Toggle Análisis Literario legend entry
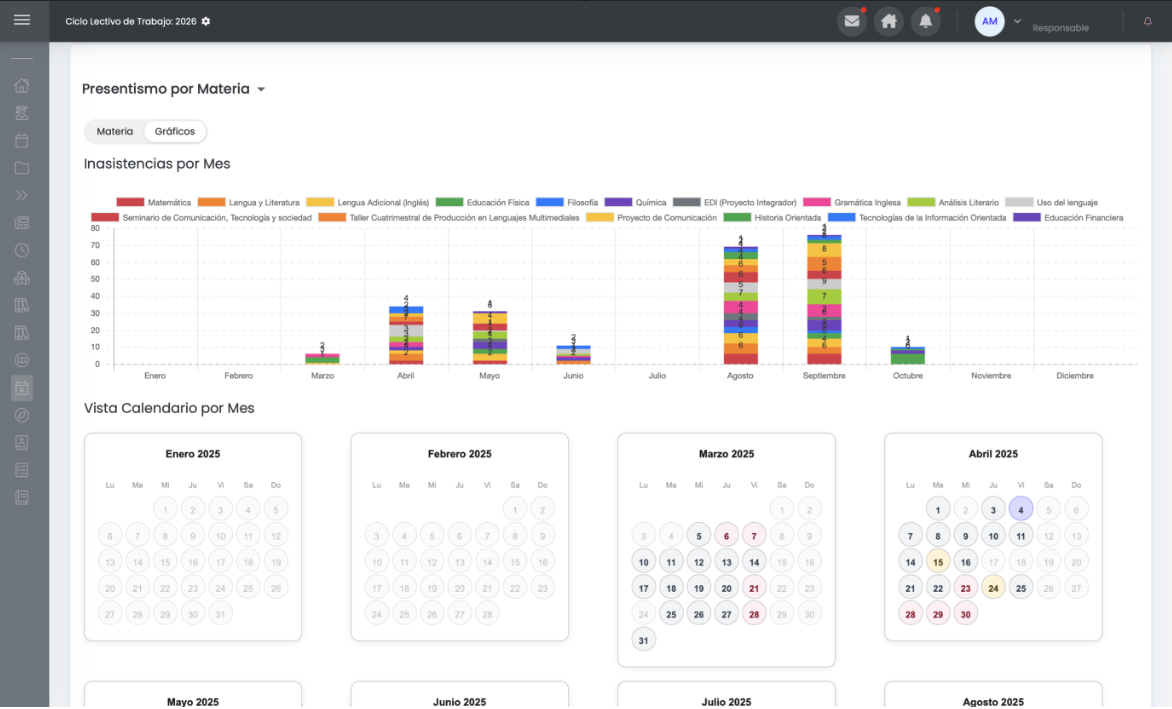 (953, 202)
